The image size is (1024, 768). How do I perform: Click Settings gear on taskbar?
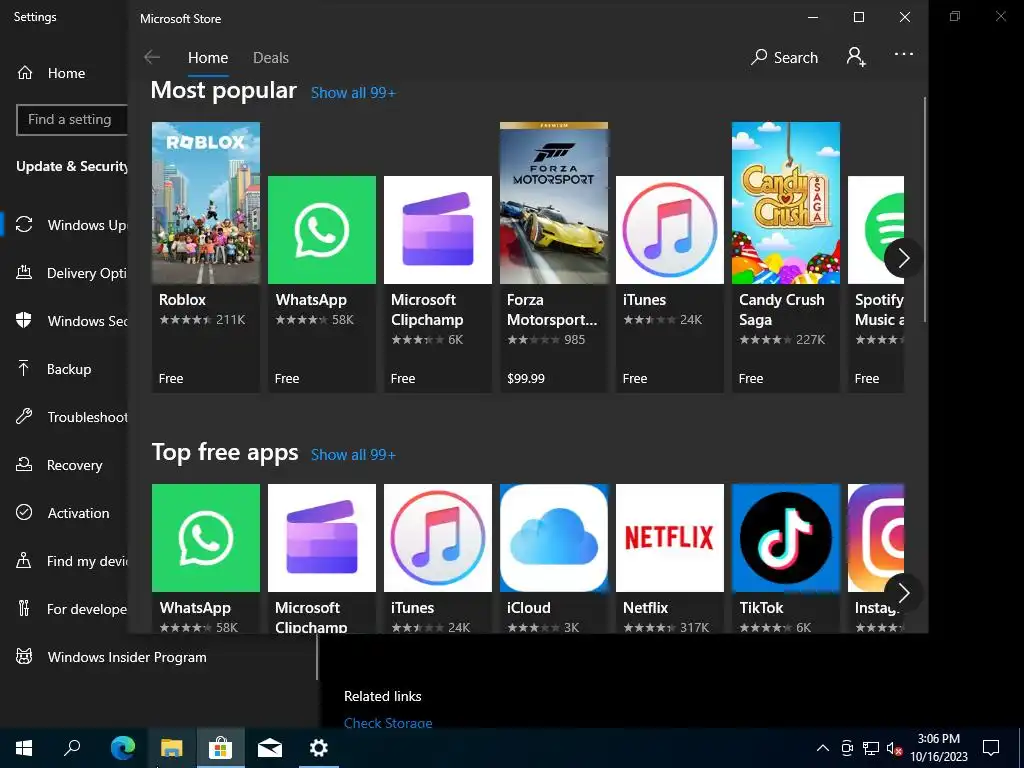pyautogui.click(x=319, y=748)
